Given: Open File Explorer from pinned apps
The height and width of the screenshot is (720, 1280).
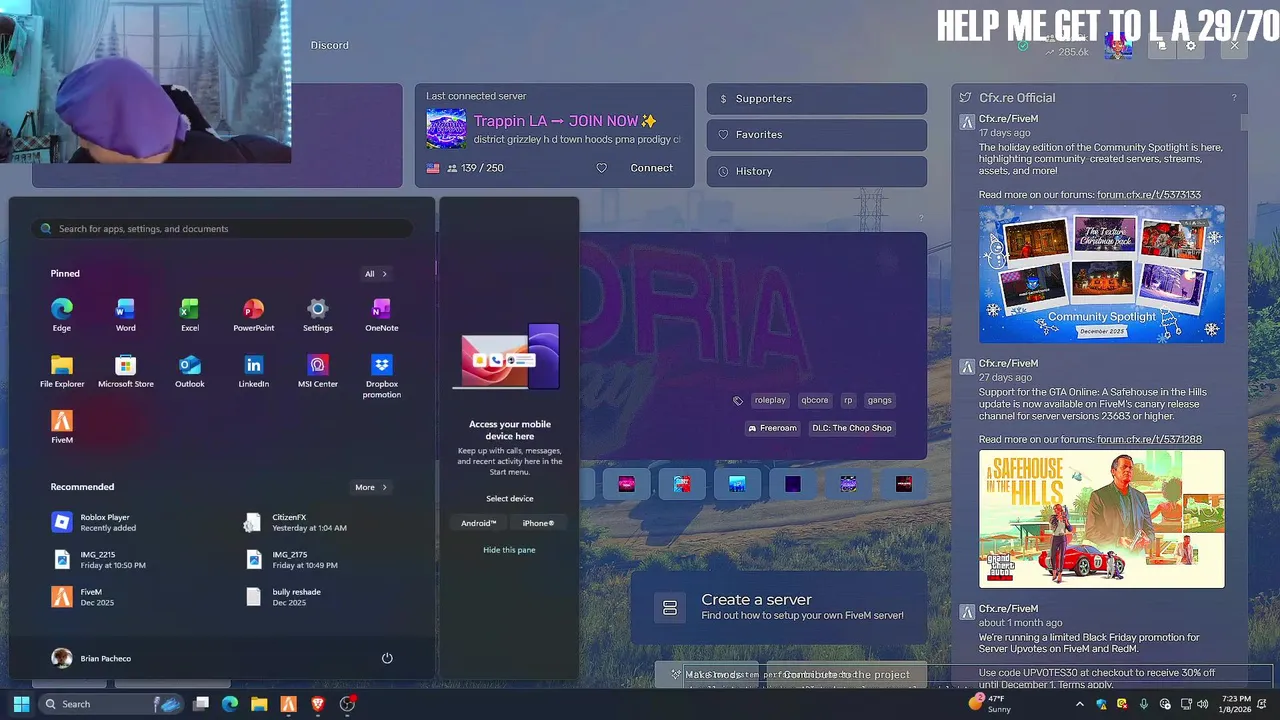Looking at the screenshot, I should [62, 370].
